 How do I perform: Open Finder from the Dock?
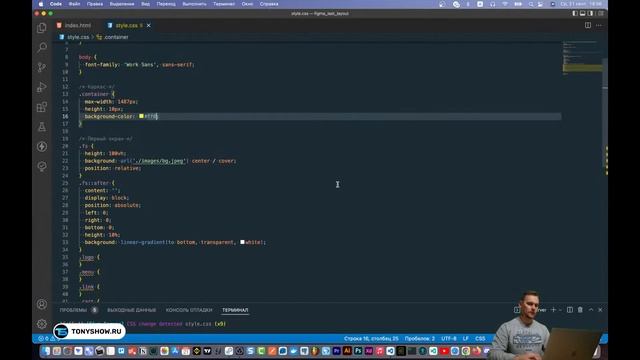coord(46,351)
